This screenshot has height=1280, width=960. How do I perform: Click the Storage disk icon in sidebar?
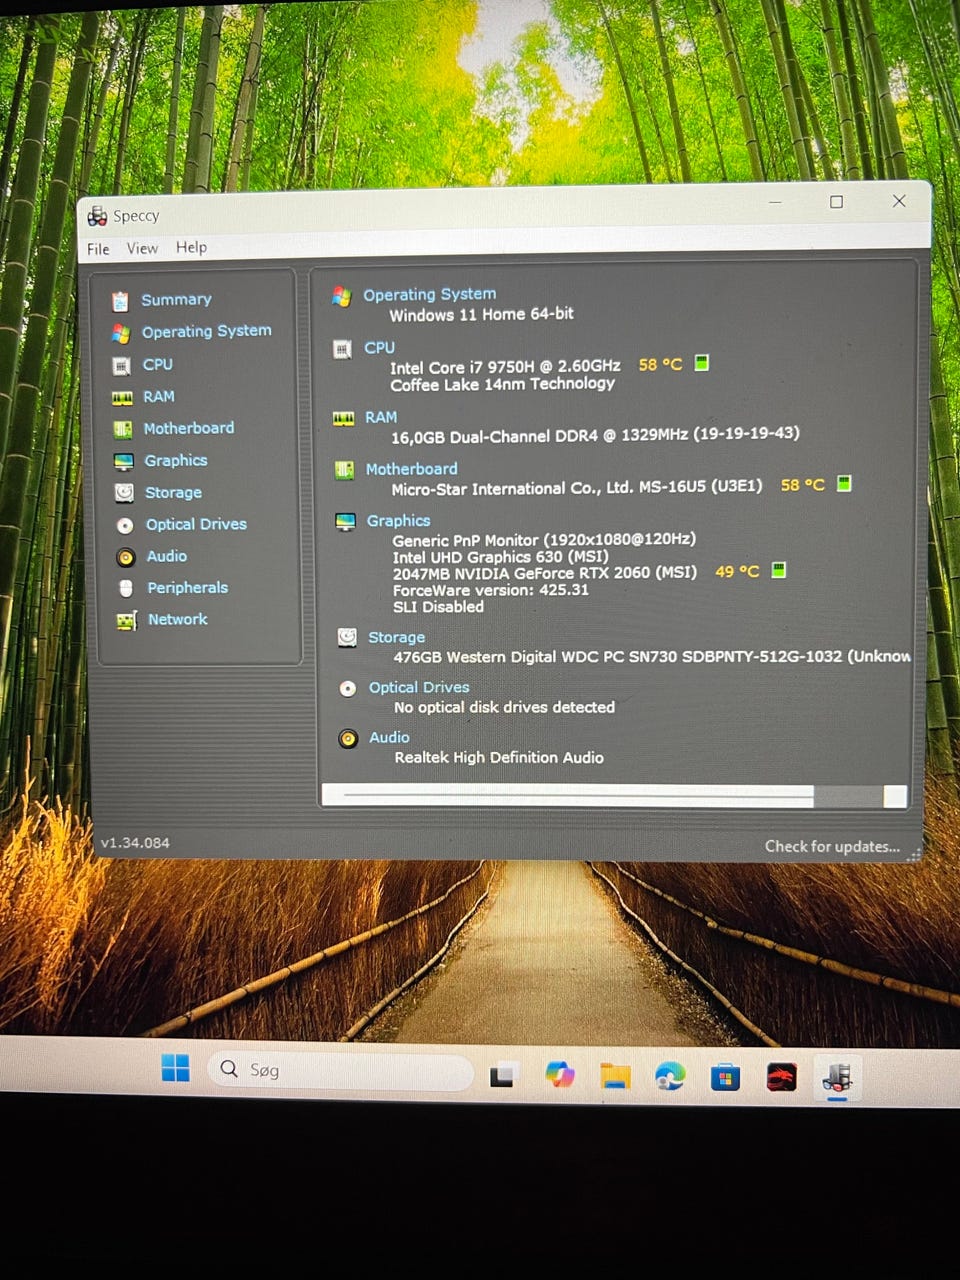(x=124, y=493)
